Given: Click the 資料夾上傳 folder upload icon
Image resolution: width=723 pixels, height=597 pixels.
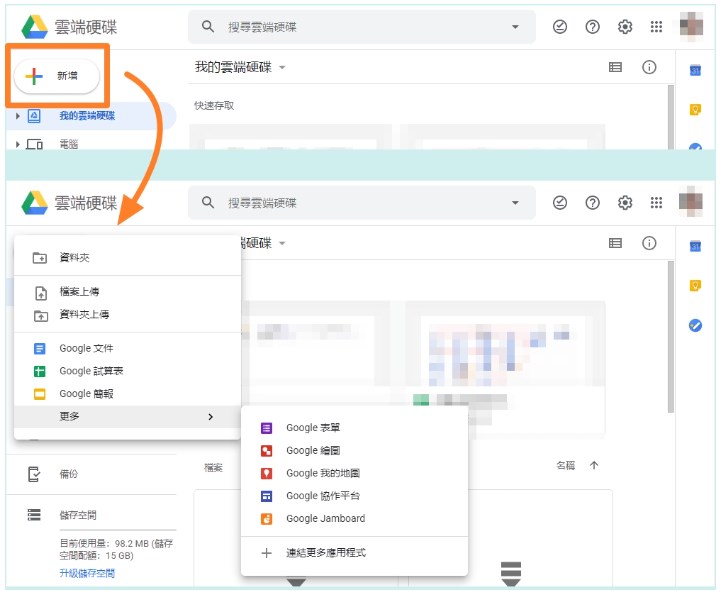Looking at the screenshot, I should click(40, 315).
